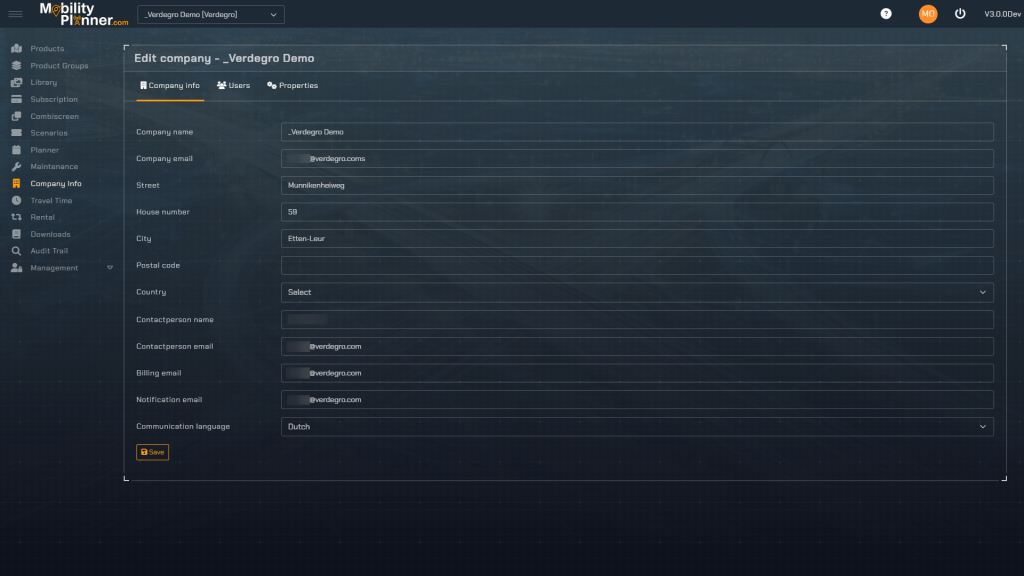Viewport: 1024px width, 576px height.
Task: Click the Save button
Action: [x=152, y=452]
